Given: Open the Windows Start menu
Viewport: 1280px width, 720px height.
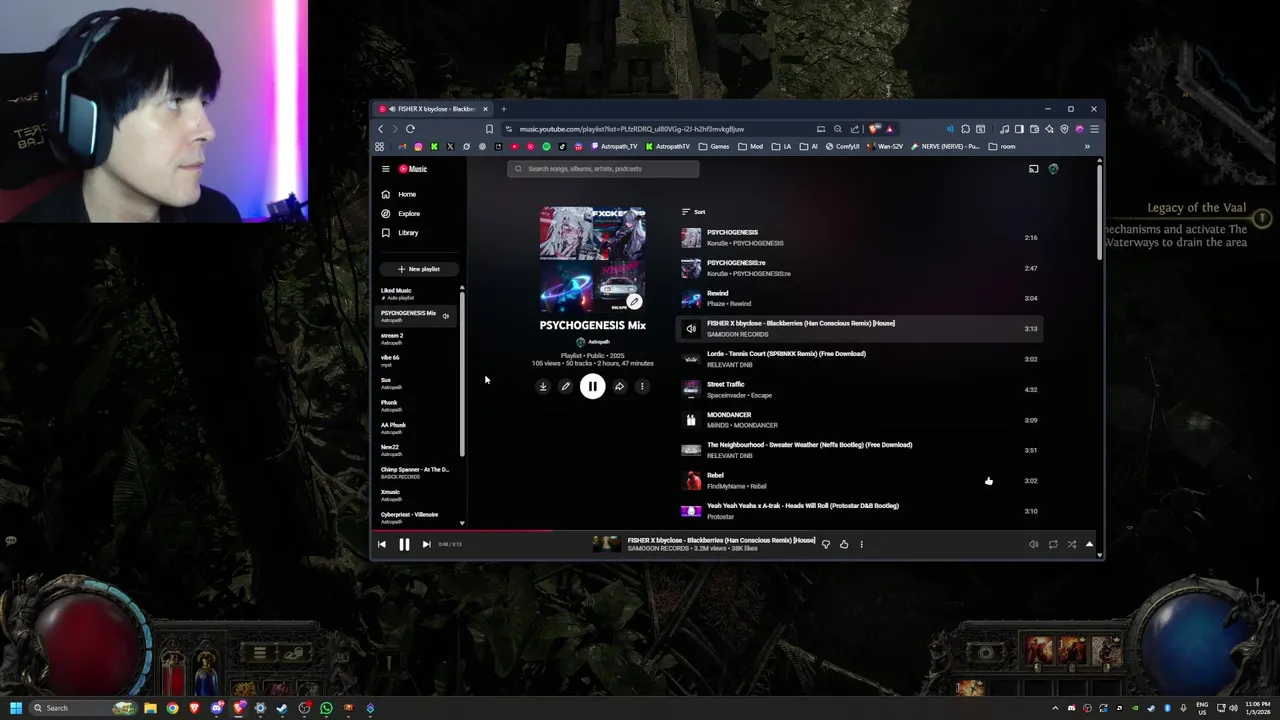Looking at the screenshot, I should tap(16, 708).
